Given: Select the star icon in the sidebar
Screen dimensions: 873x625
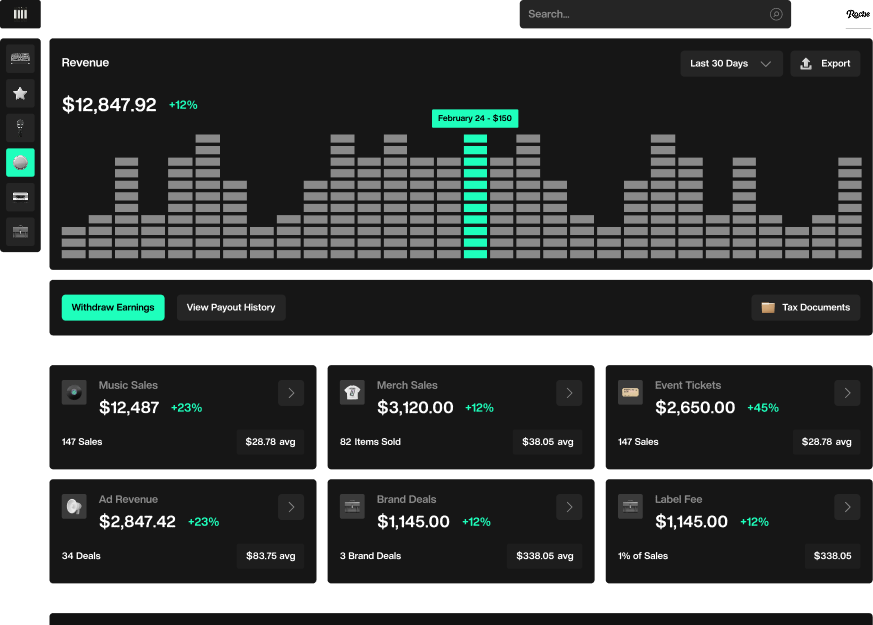Looking at the screenshot, I should (21, 93).
